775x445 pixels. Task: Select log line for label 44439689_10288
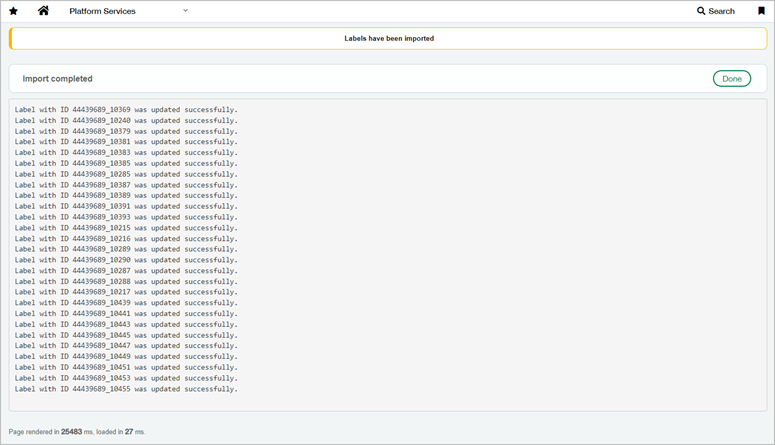126,282
